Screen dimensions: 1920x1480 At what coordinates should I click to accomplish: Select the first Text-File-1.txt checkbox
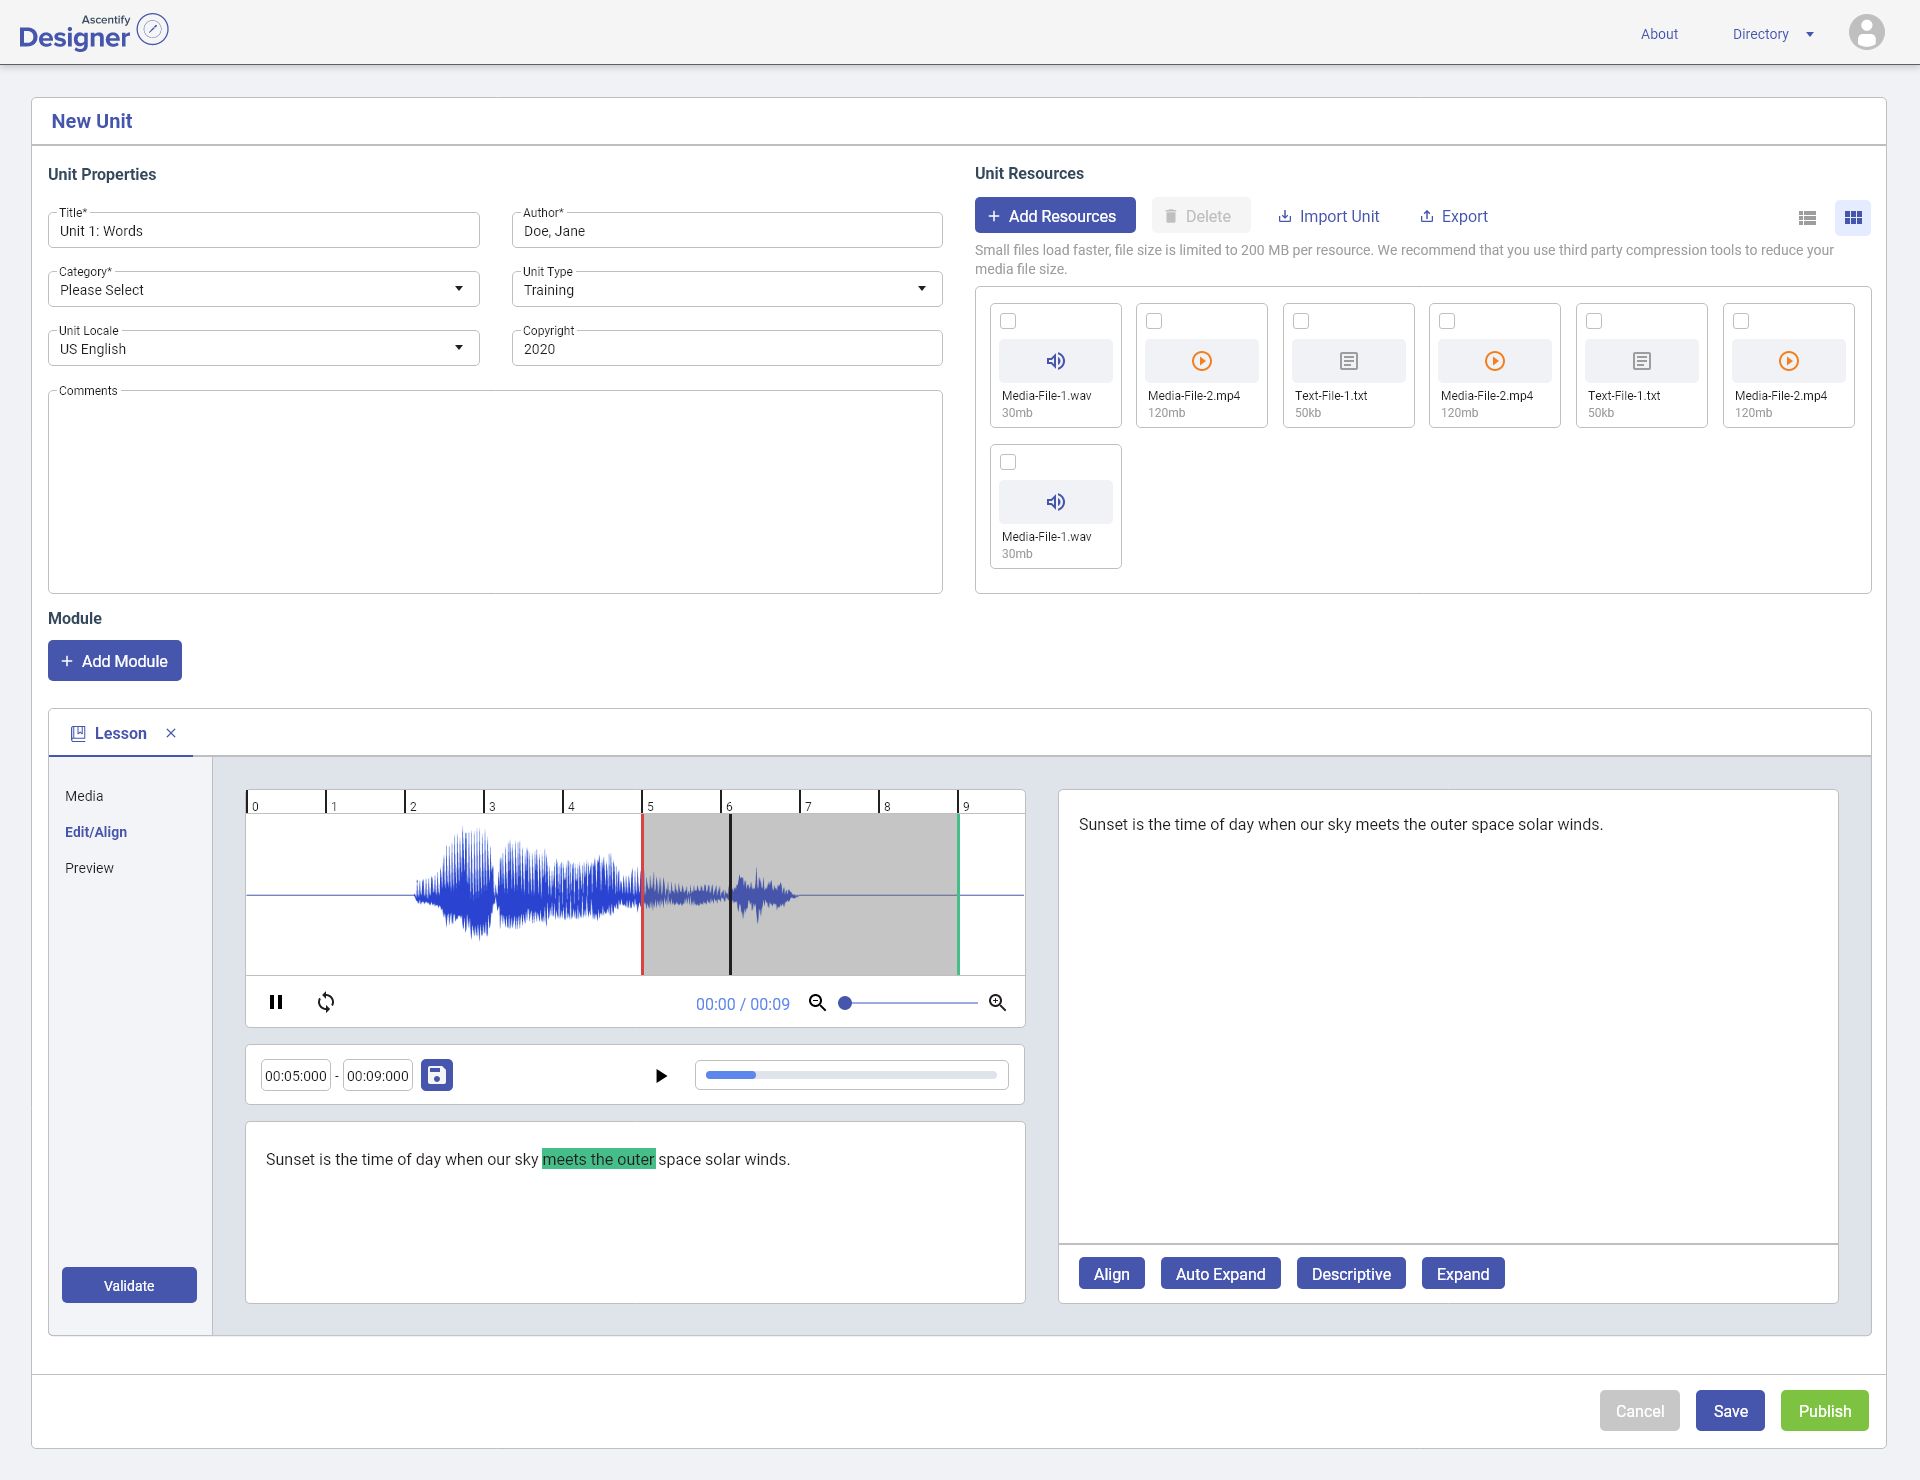pyautogui.click(x=1301, y=321)
